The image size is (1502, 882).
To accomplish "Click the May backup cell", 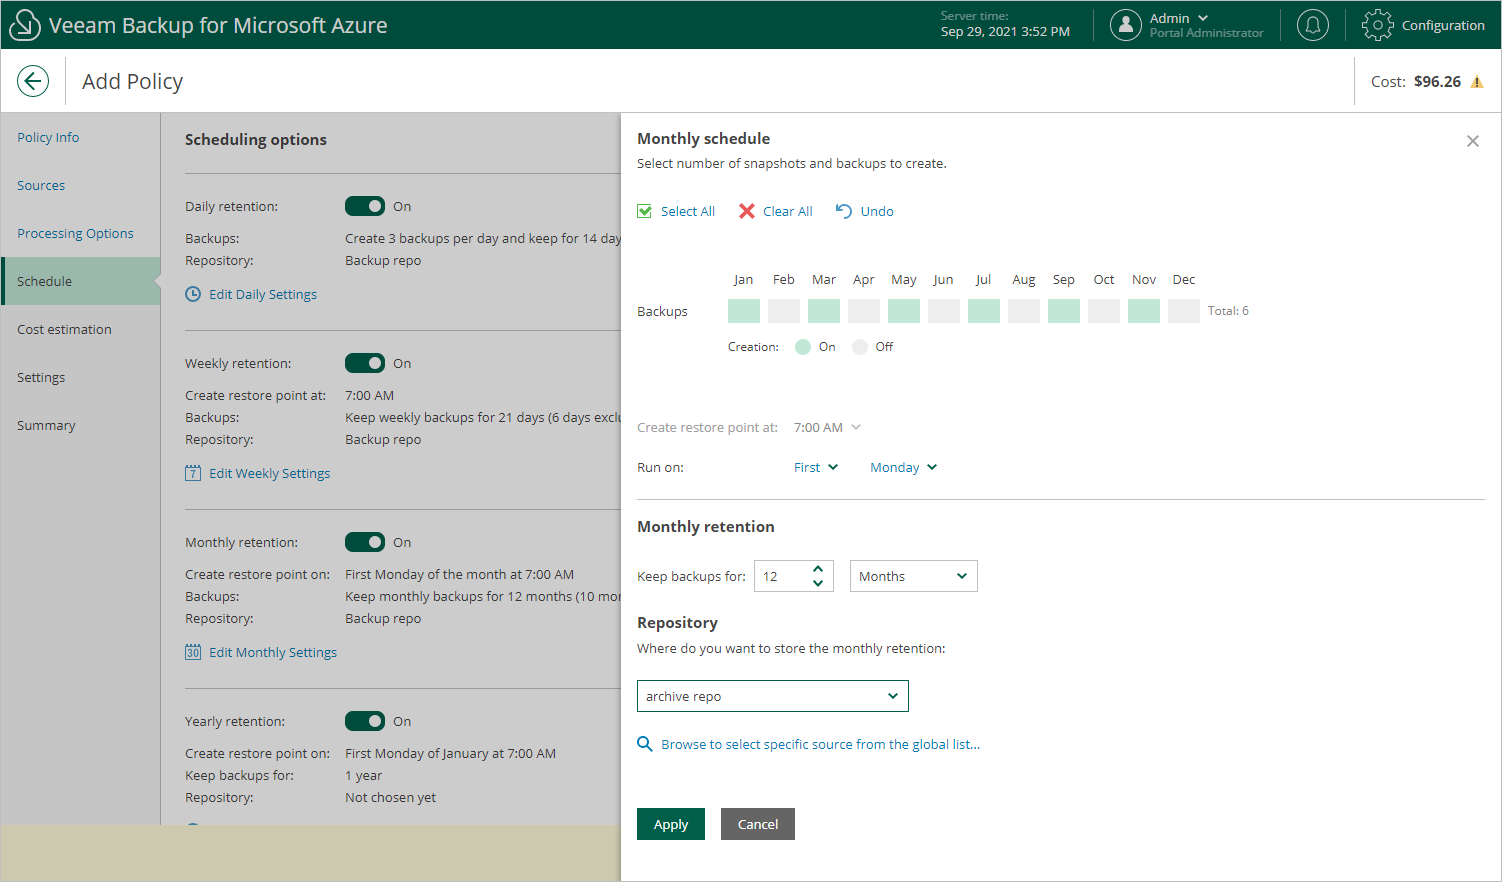I will [x=904, y=311].
